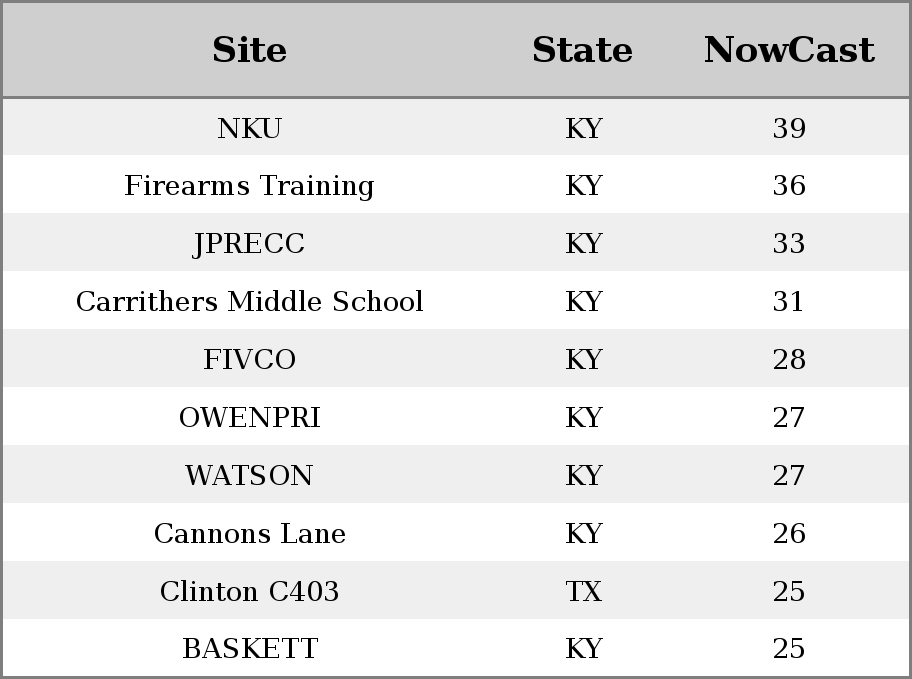
Task: Click the FIVCO site name
Action: [x=249, y=359]
